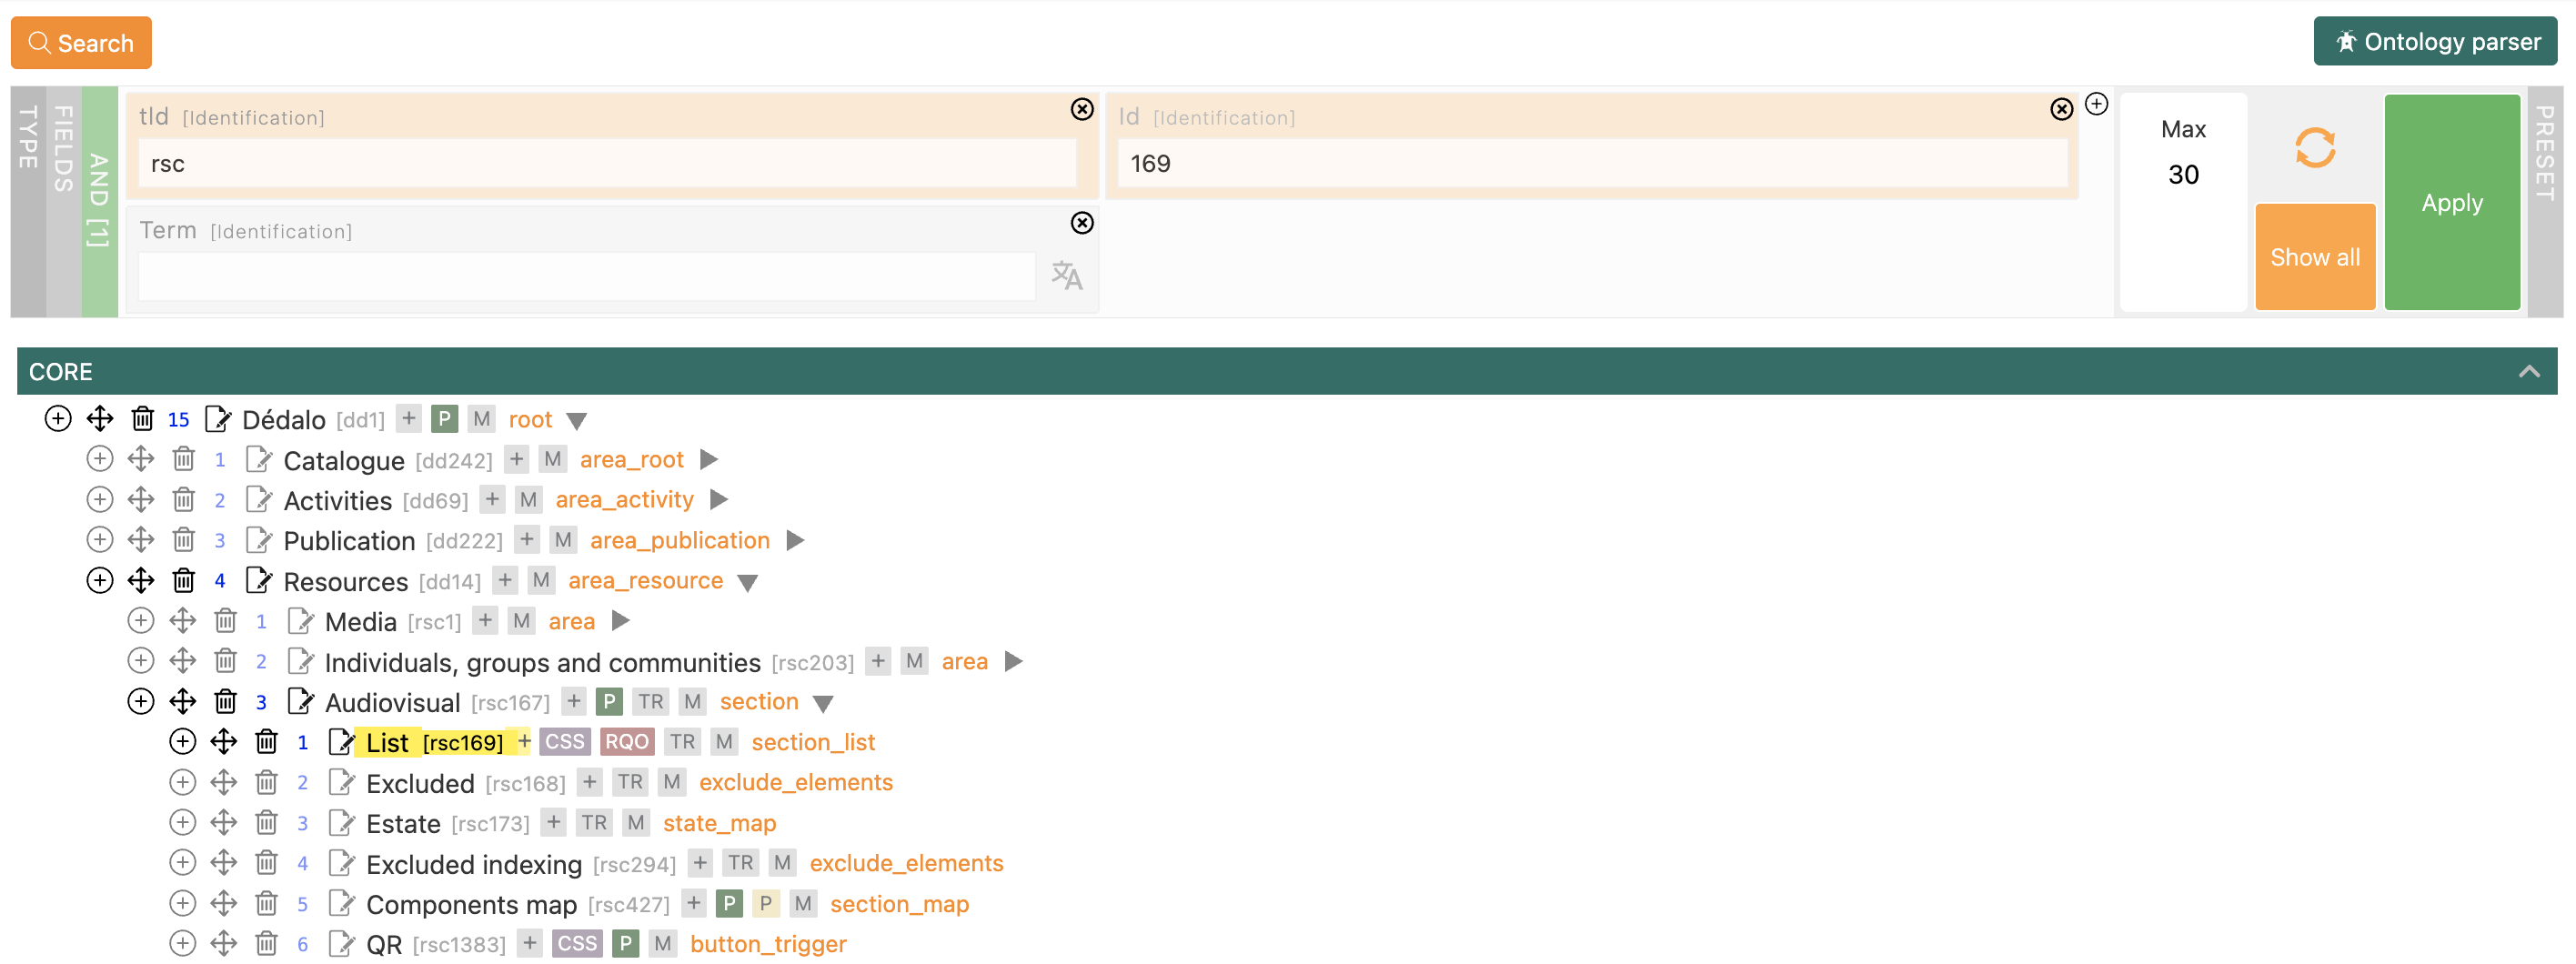Clear the tld field using its x icon
Viewport: 2576px width, 964px height.
(x=1083, y=110)
